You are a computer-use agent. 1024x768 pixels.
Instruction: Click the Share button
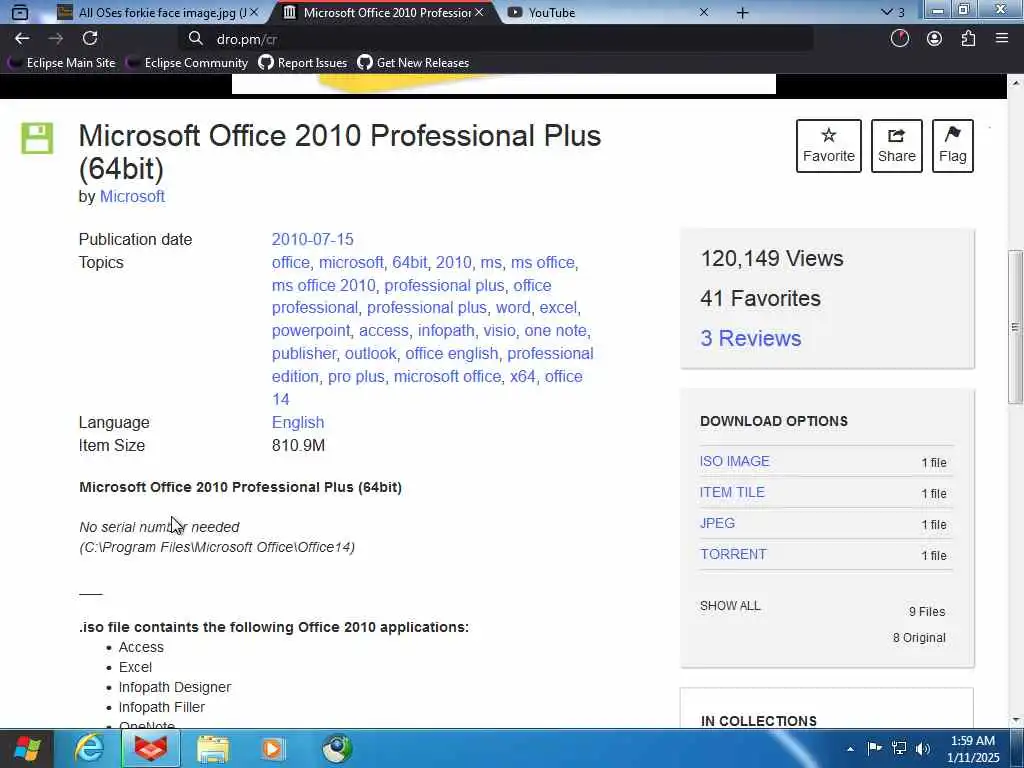pos(897,146)
